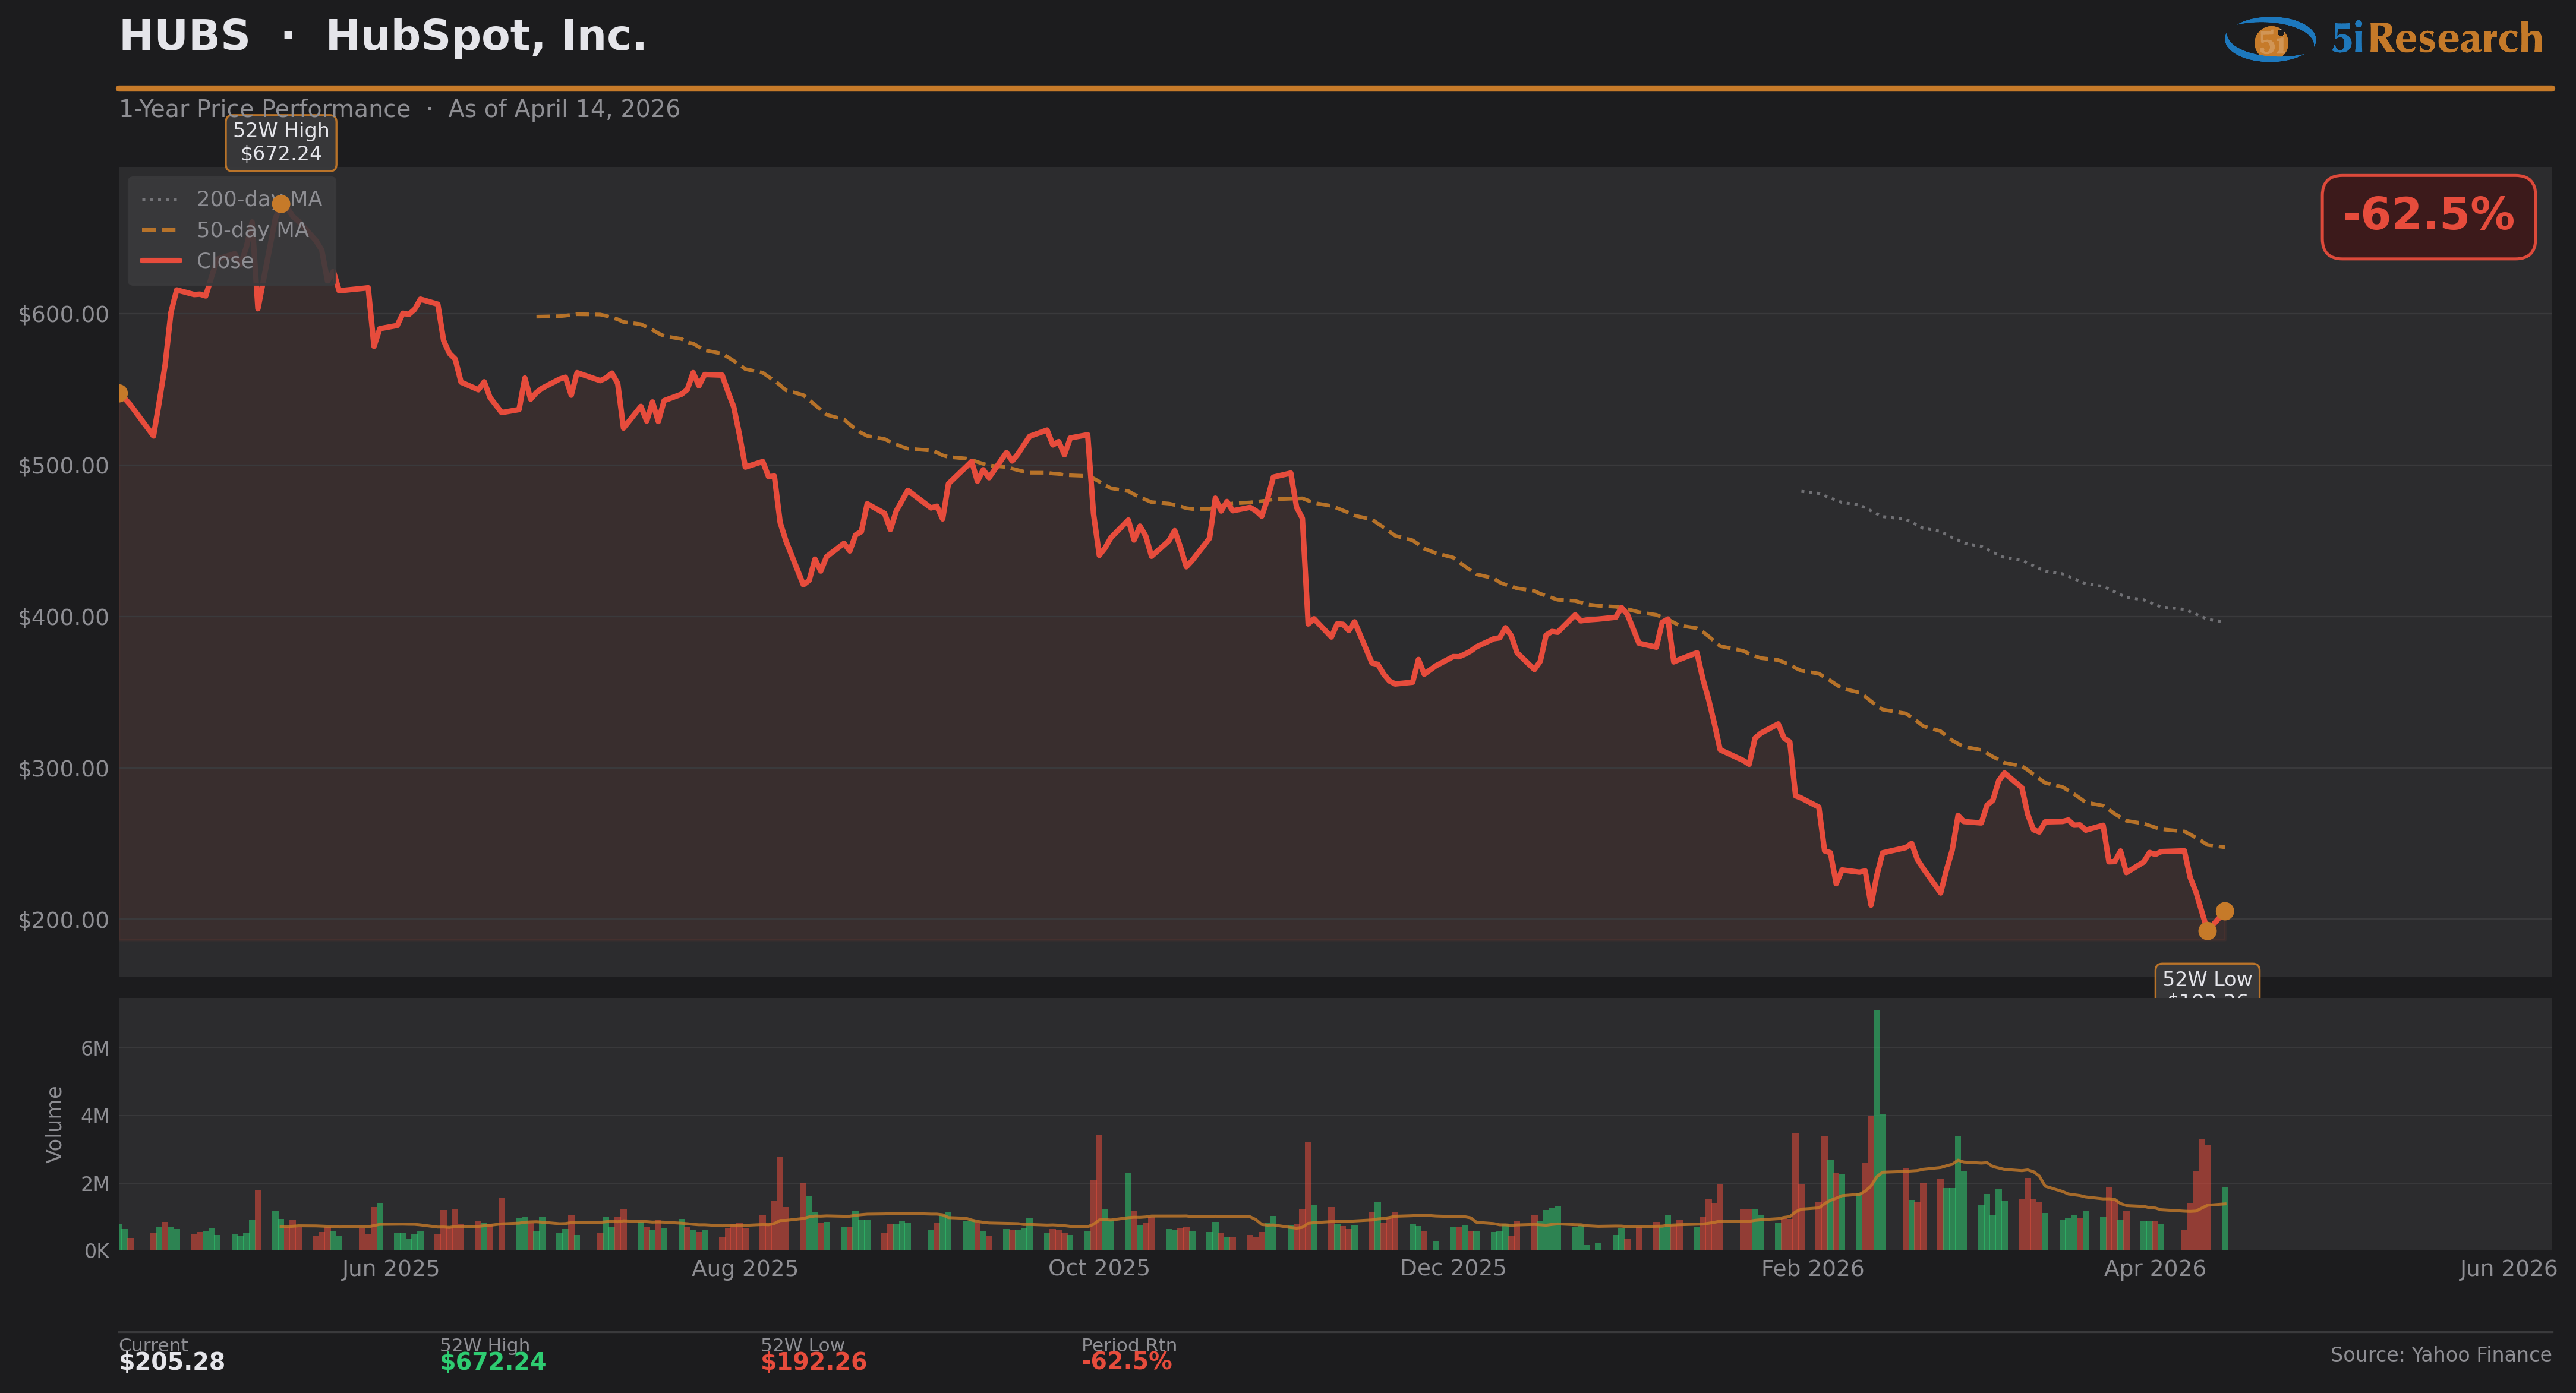Toggle the Close series legend label

click(x=225, y=261)
